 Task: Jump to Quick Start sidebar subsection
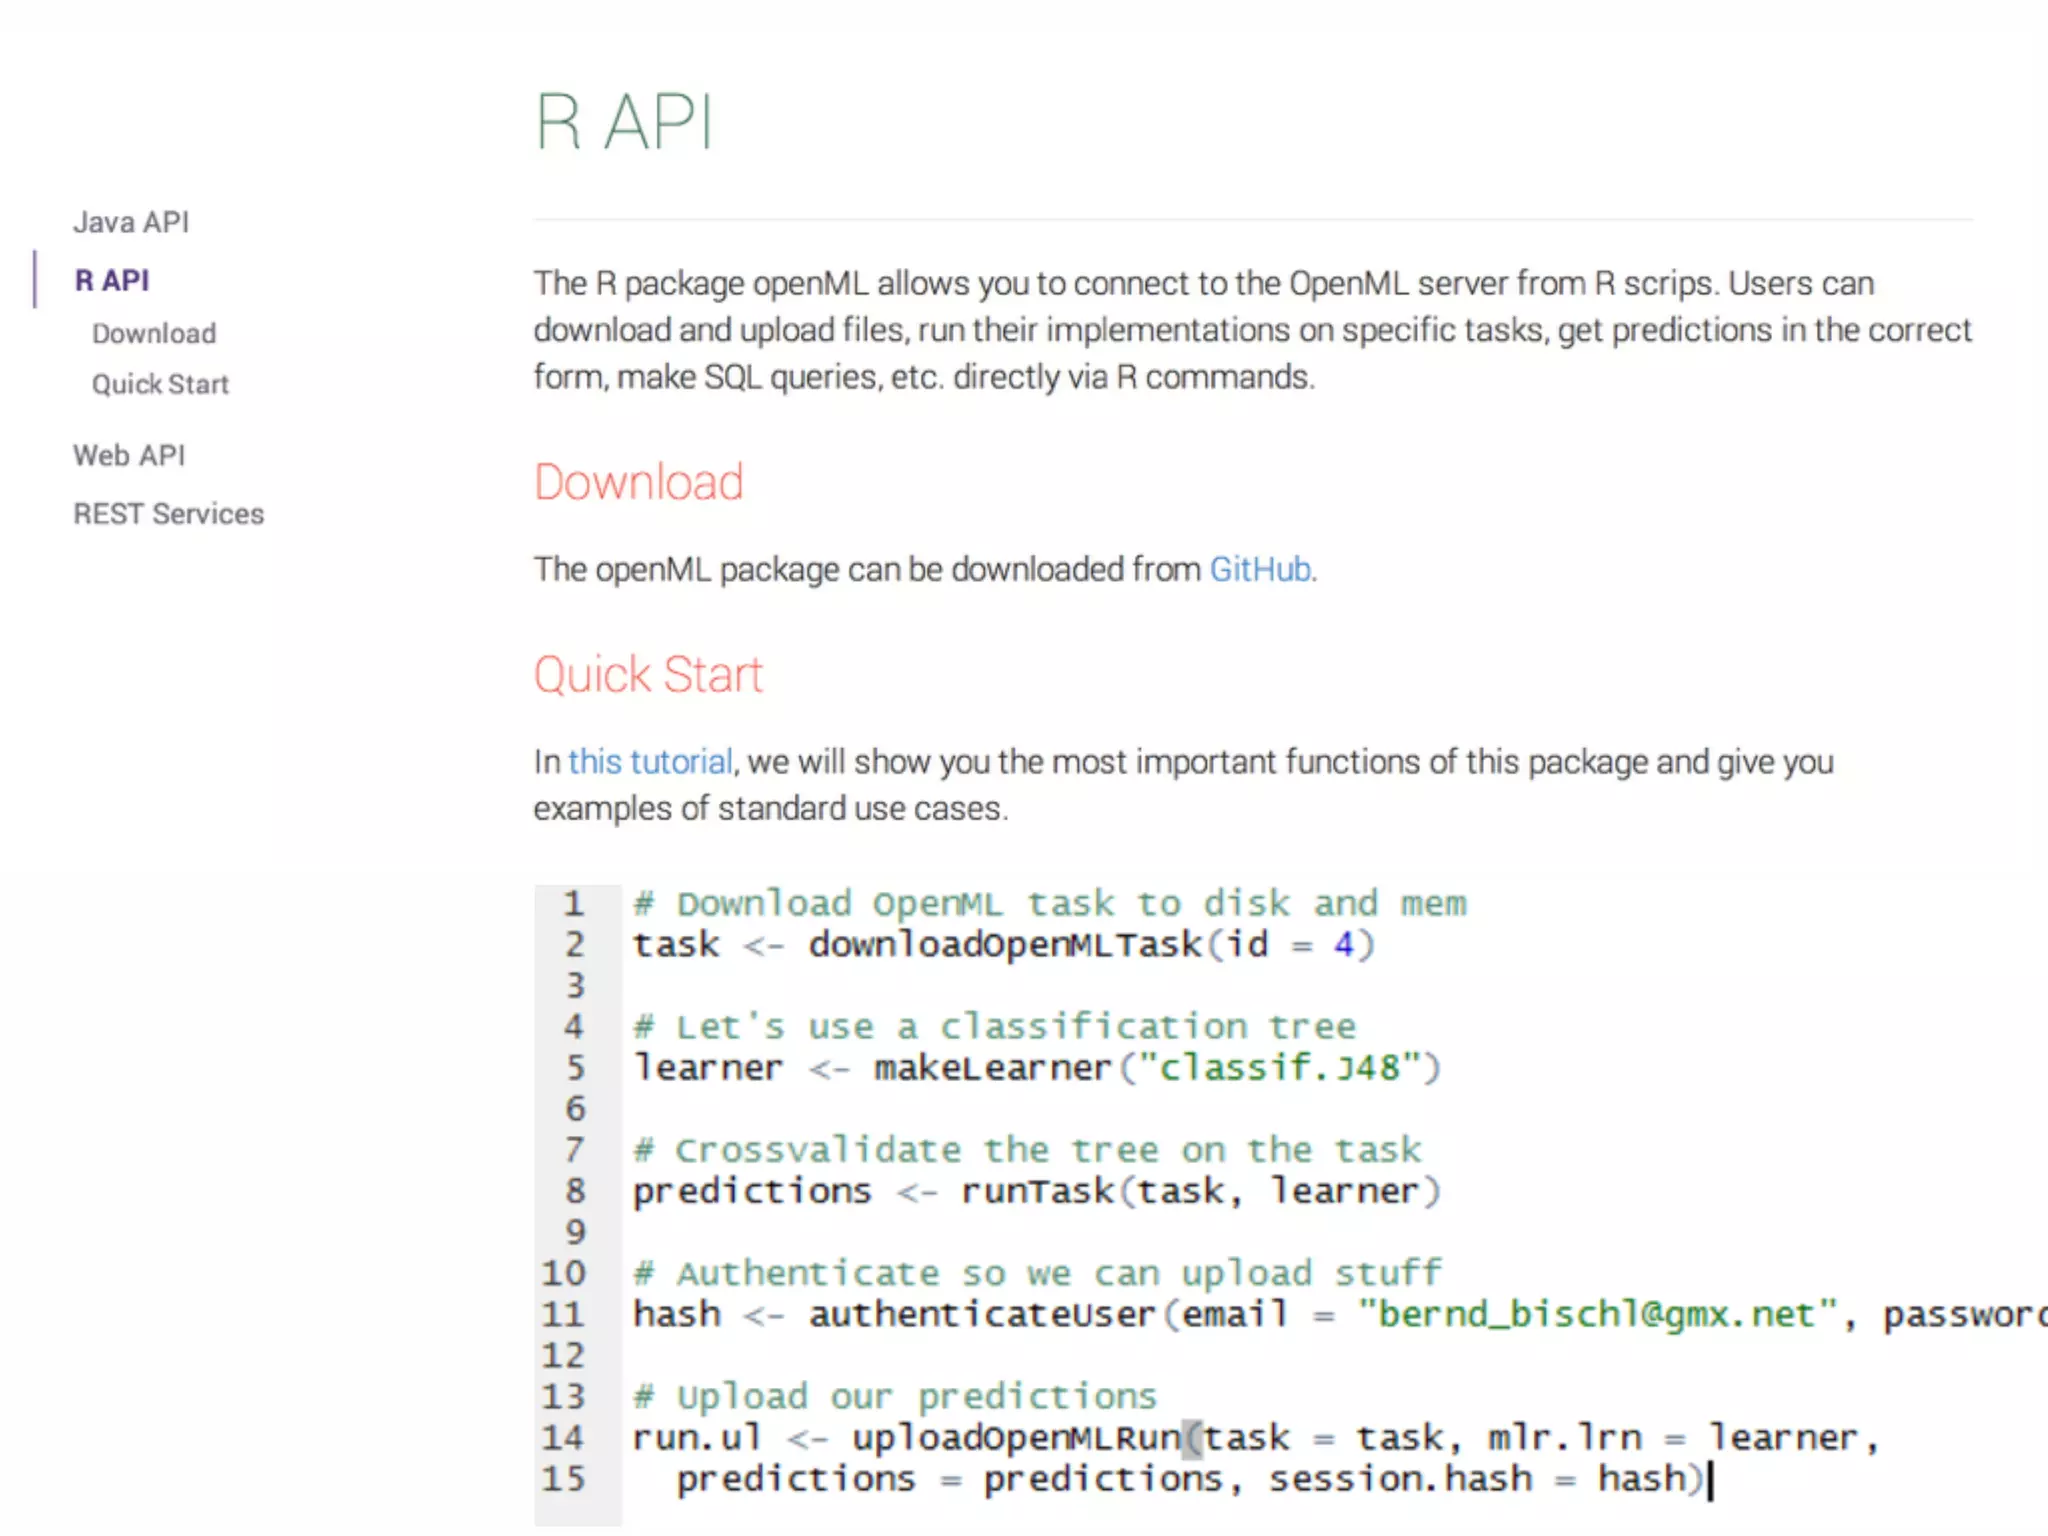click(160, 384)
